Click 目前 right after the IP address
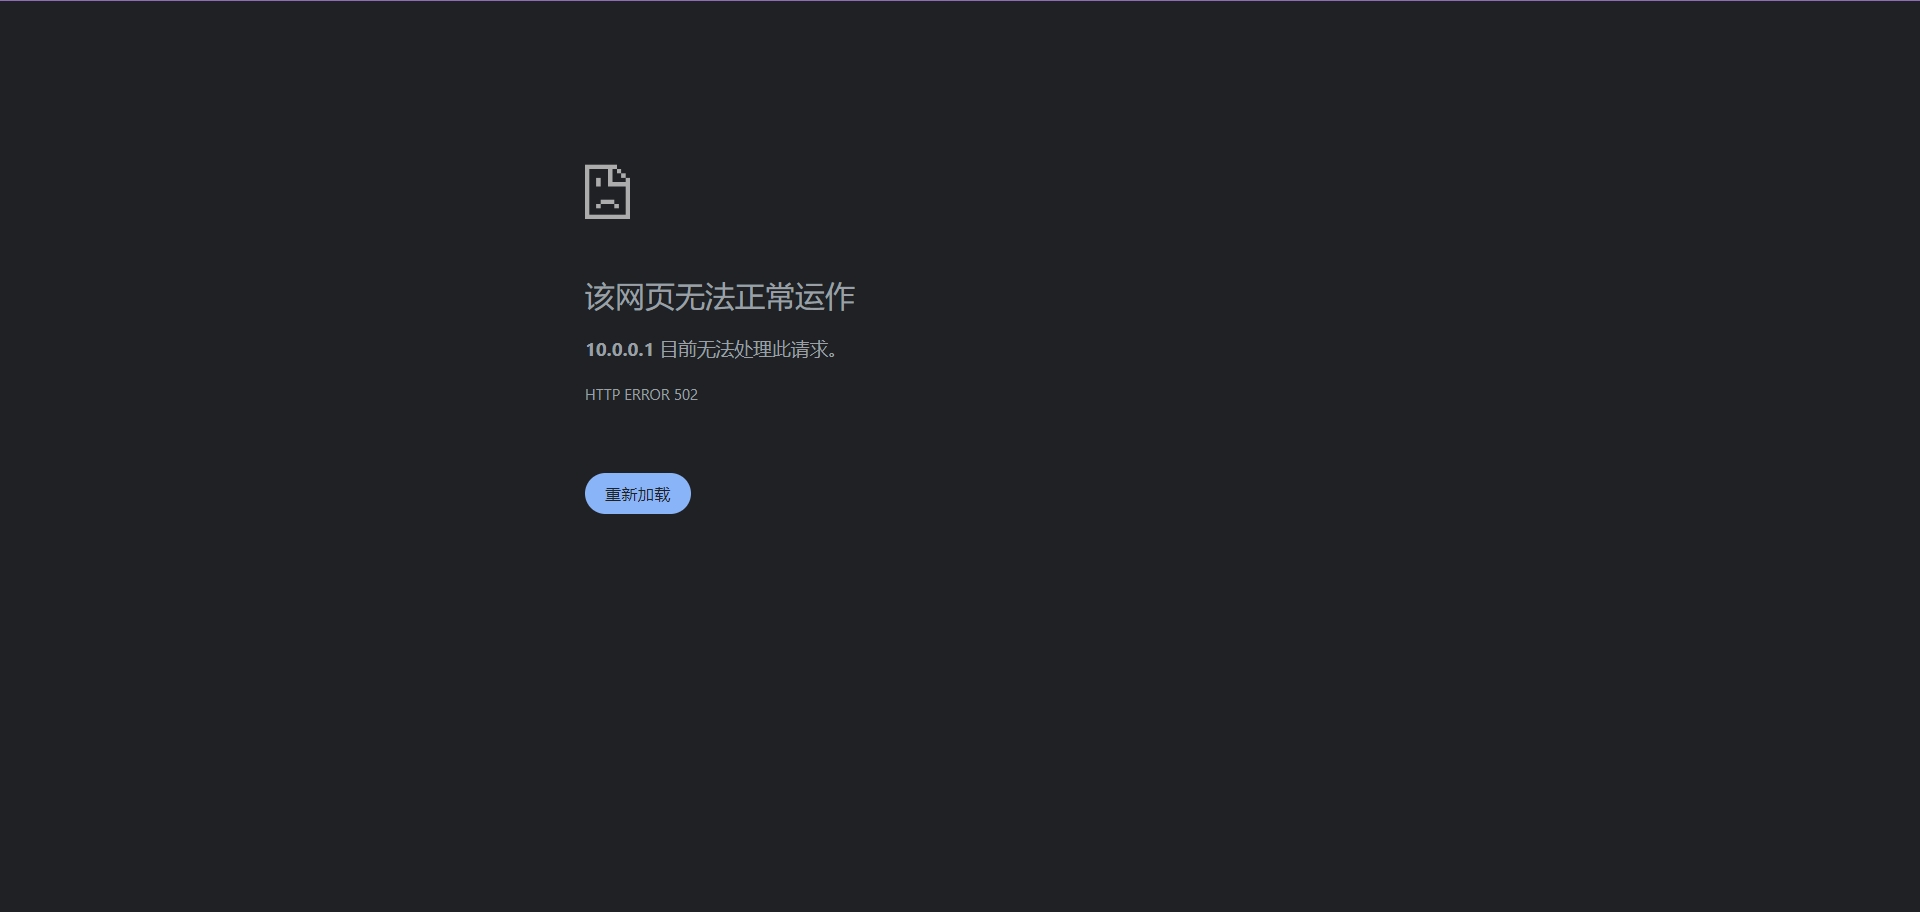Viewport: 1920px width, 912px height. coord(678,349)
